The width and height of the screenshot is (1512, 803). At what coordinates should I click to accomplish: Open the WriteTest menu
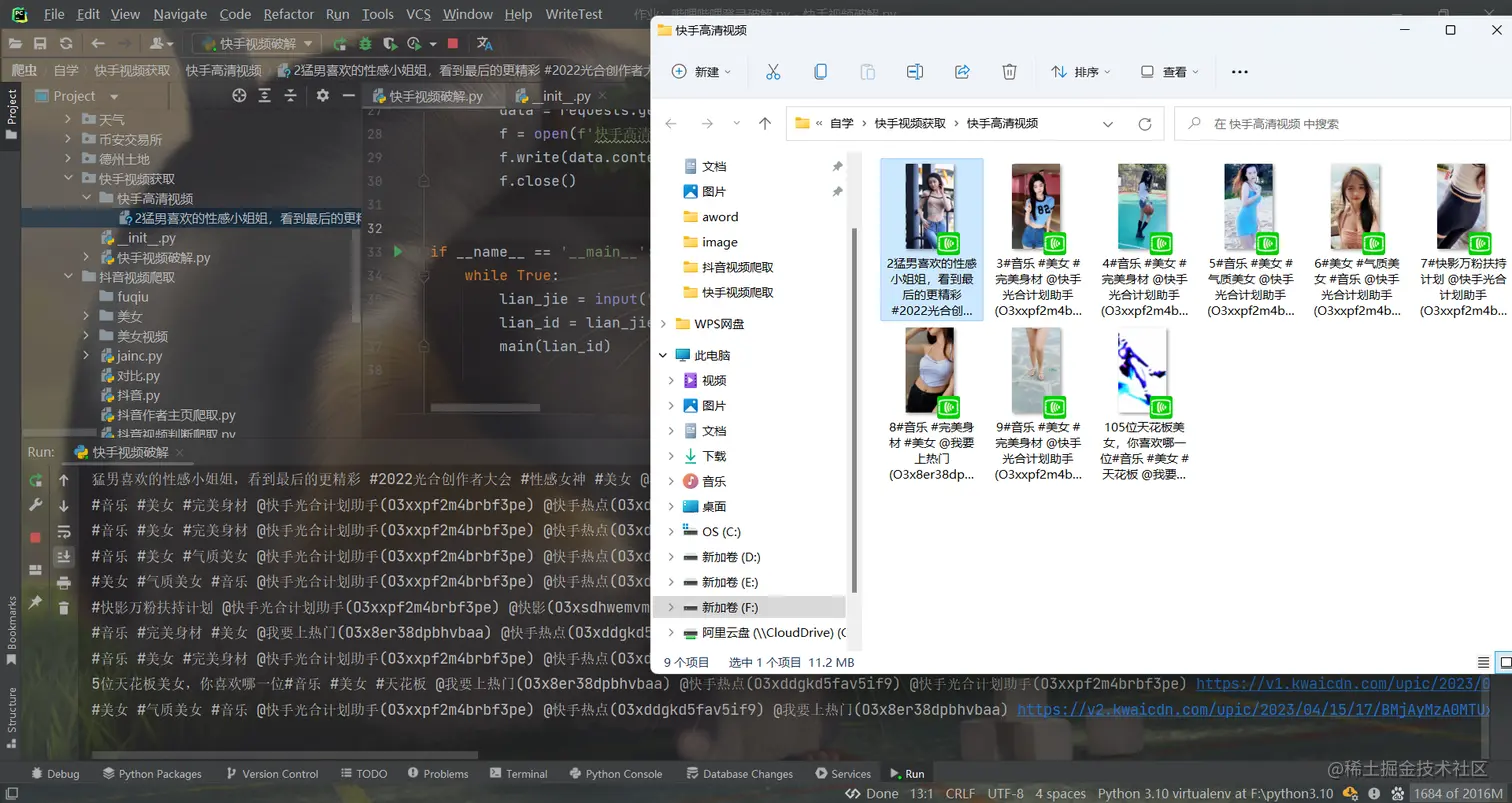point(574,14)
